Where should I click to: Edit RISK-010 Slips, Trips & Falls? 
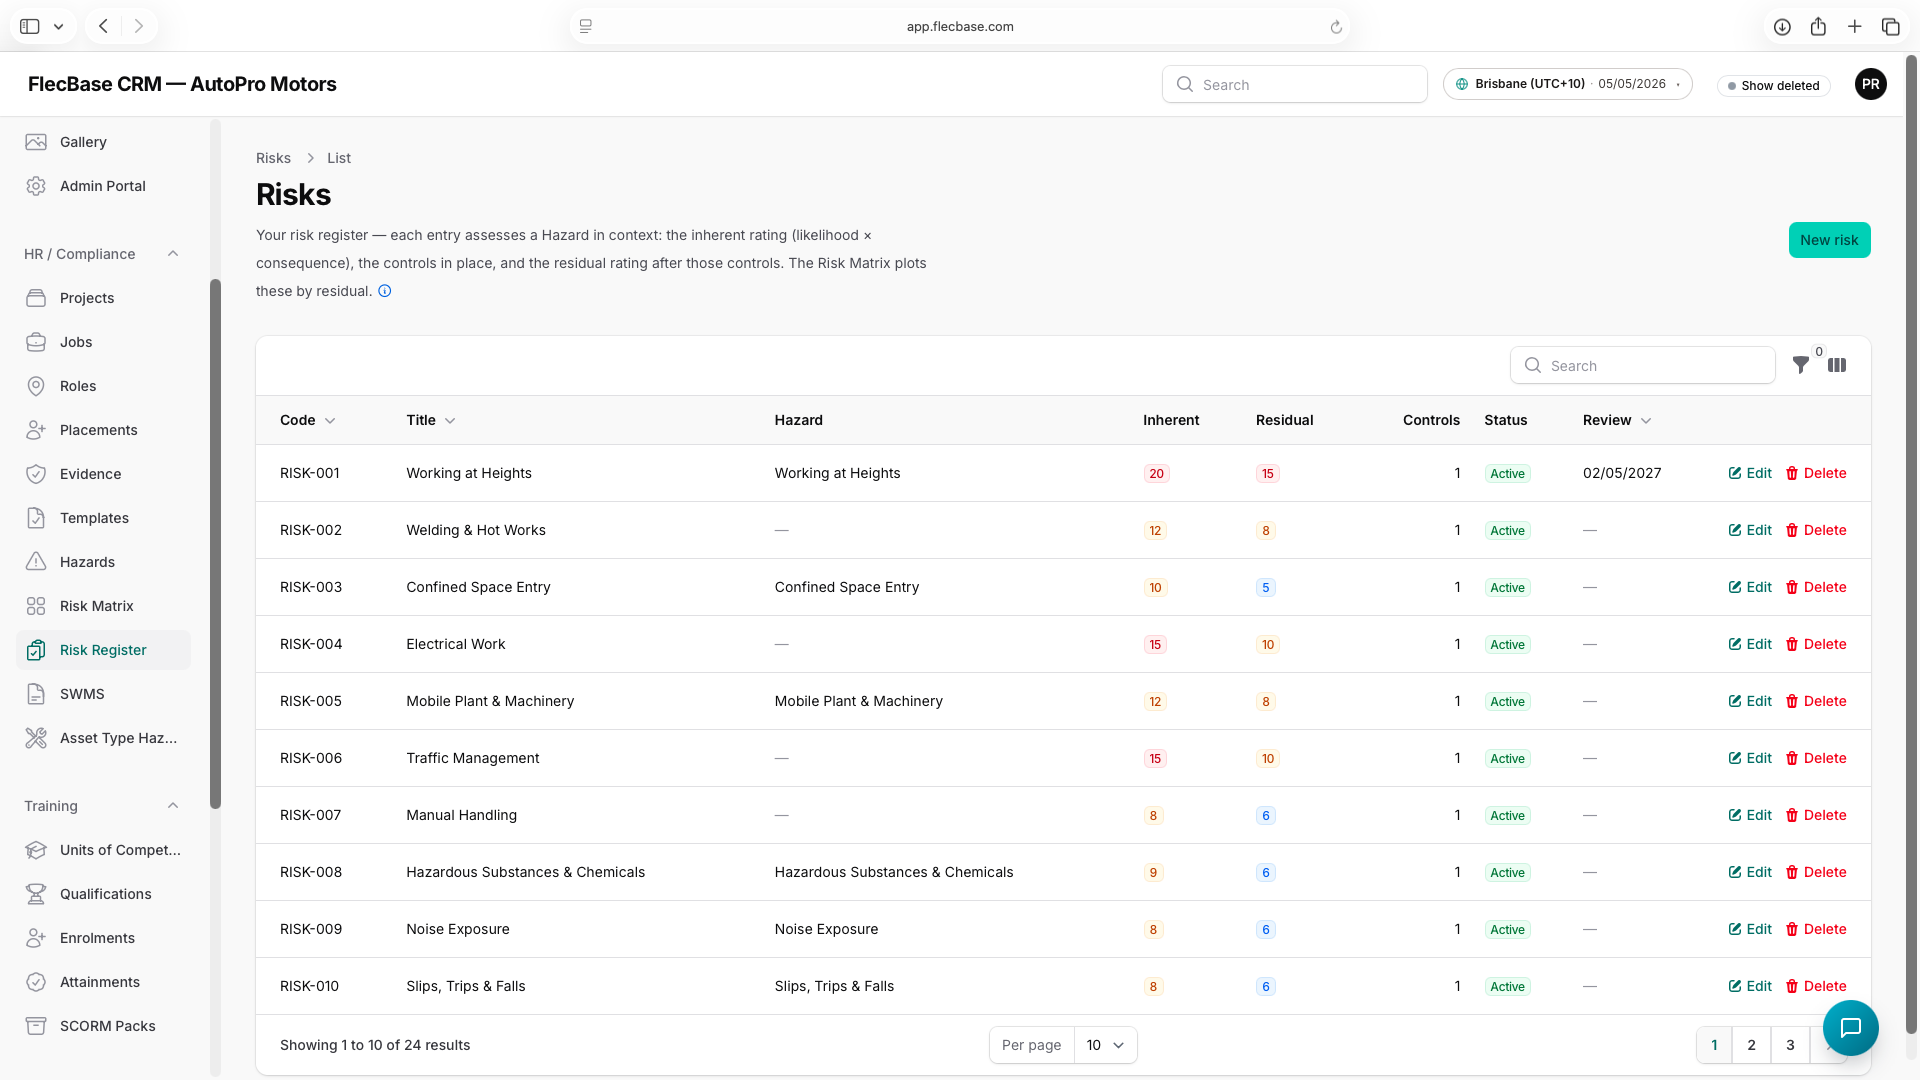tap(1750, 987)
